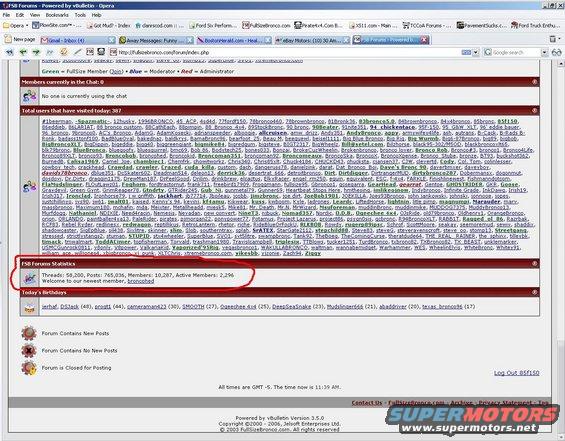Screen dimensions: 565x441
Task: Click the Join link beside FullSize Member
Action: [116, 71]
